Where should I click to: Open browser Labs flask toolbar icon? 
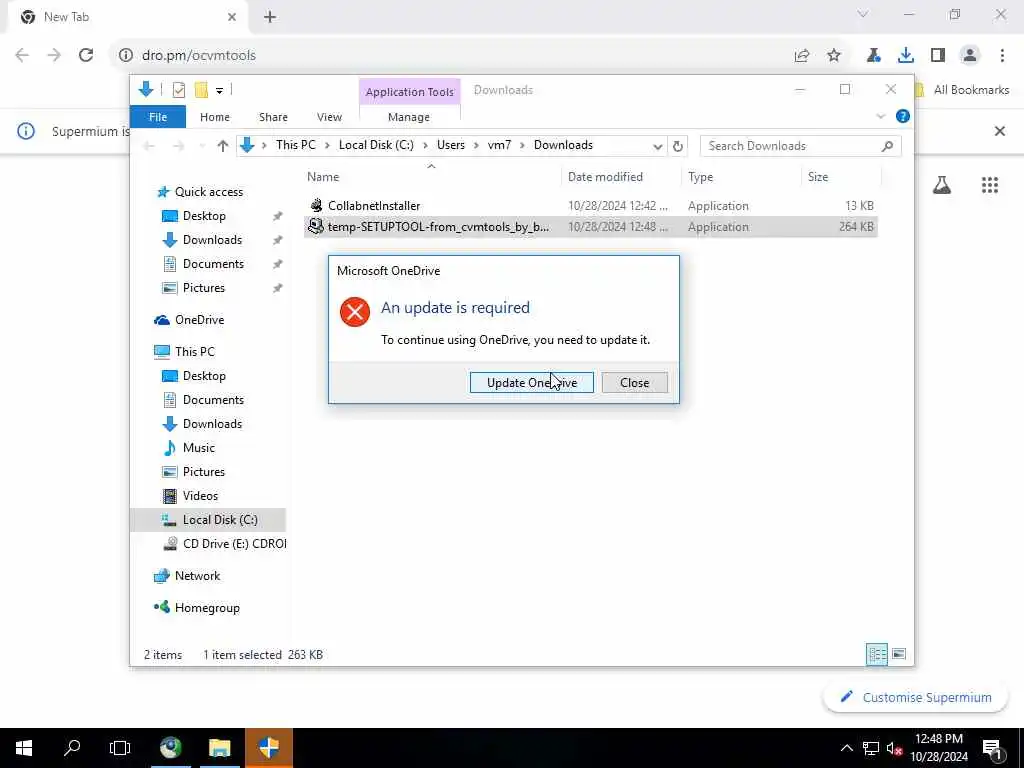874,56
